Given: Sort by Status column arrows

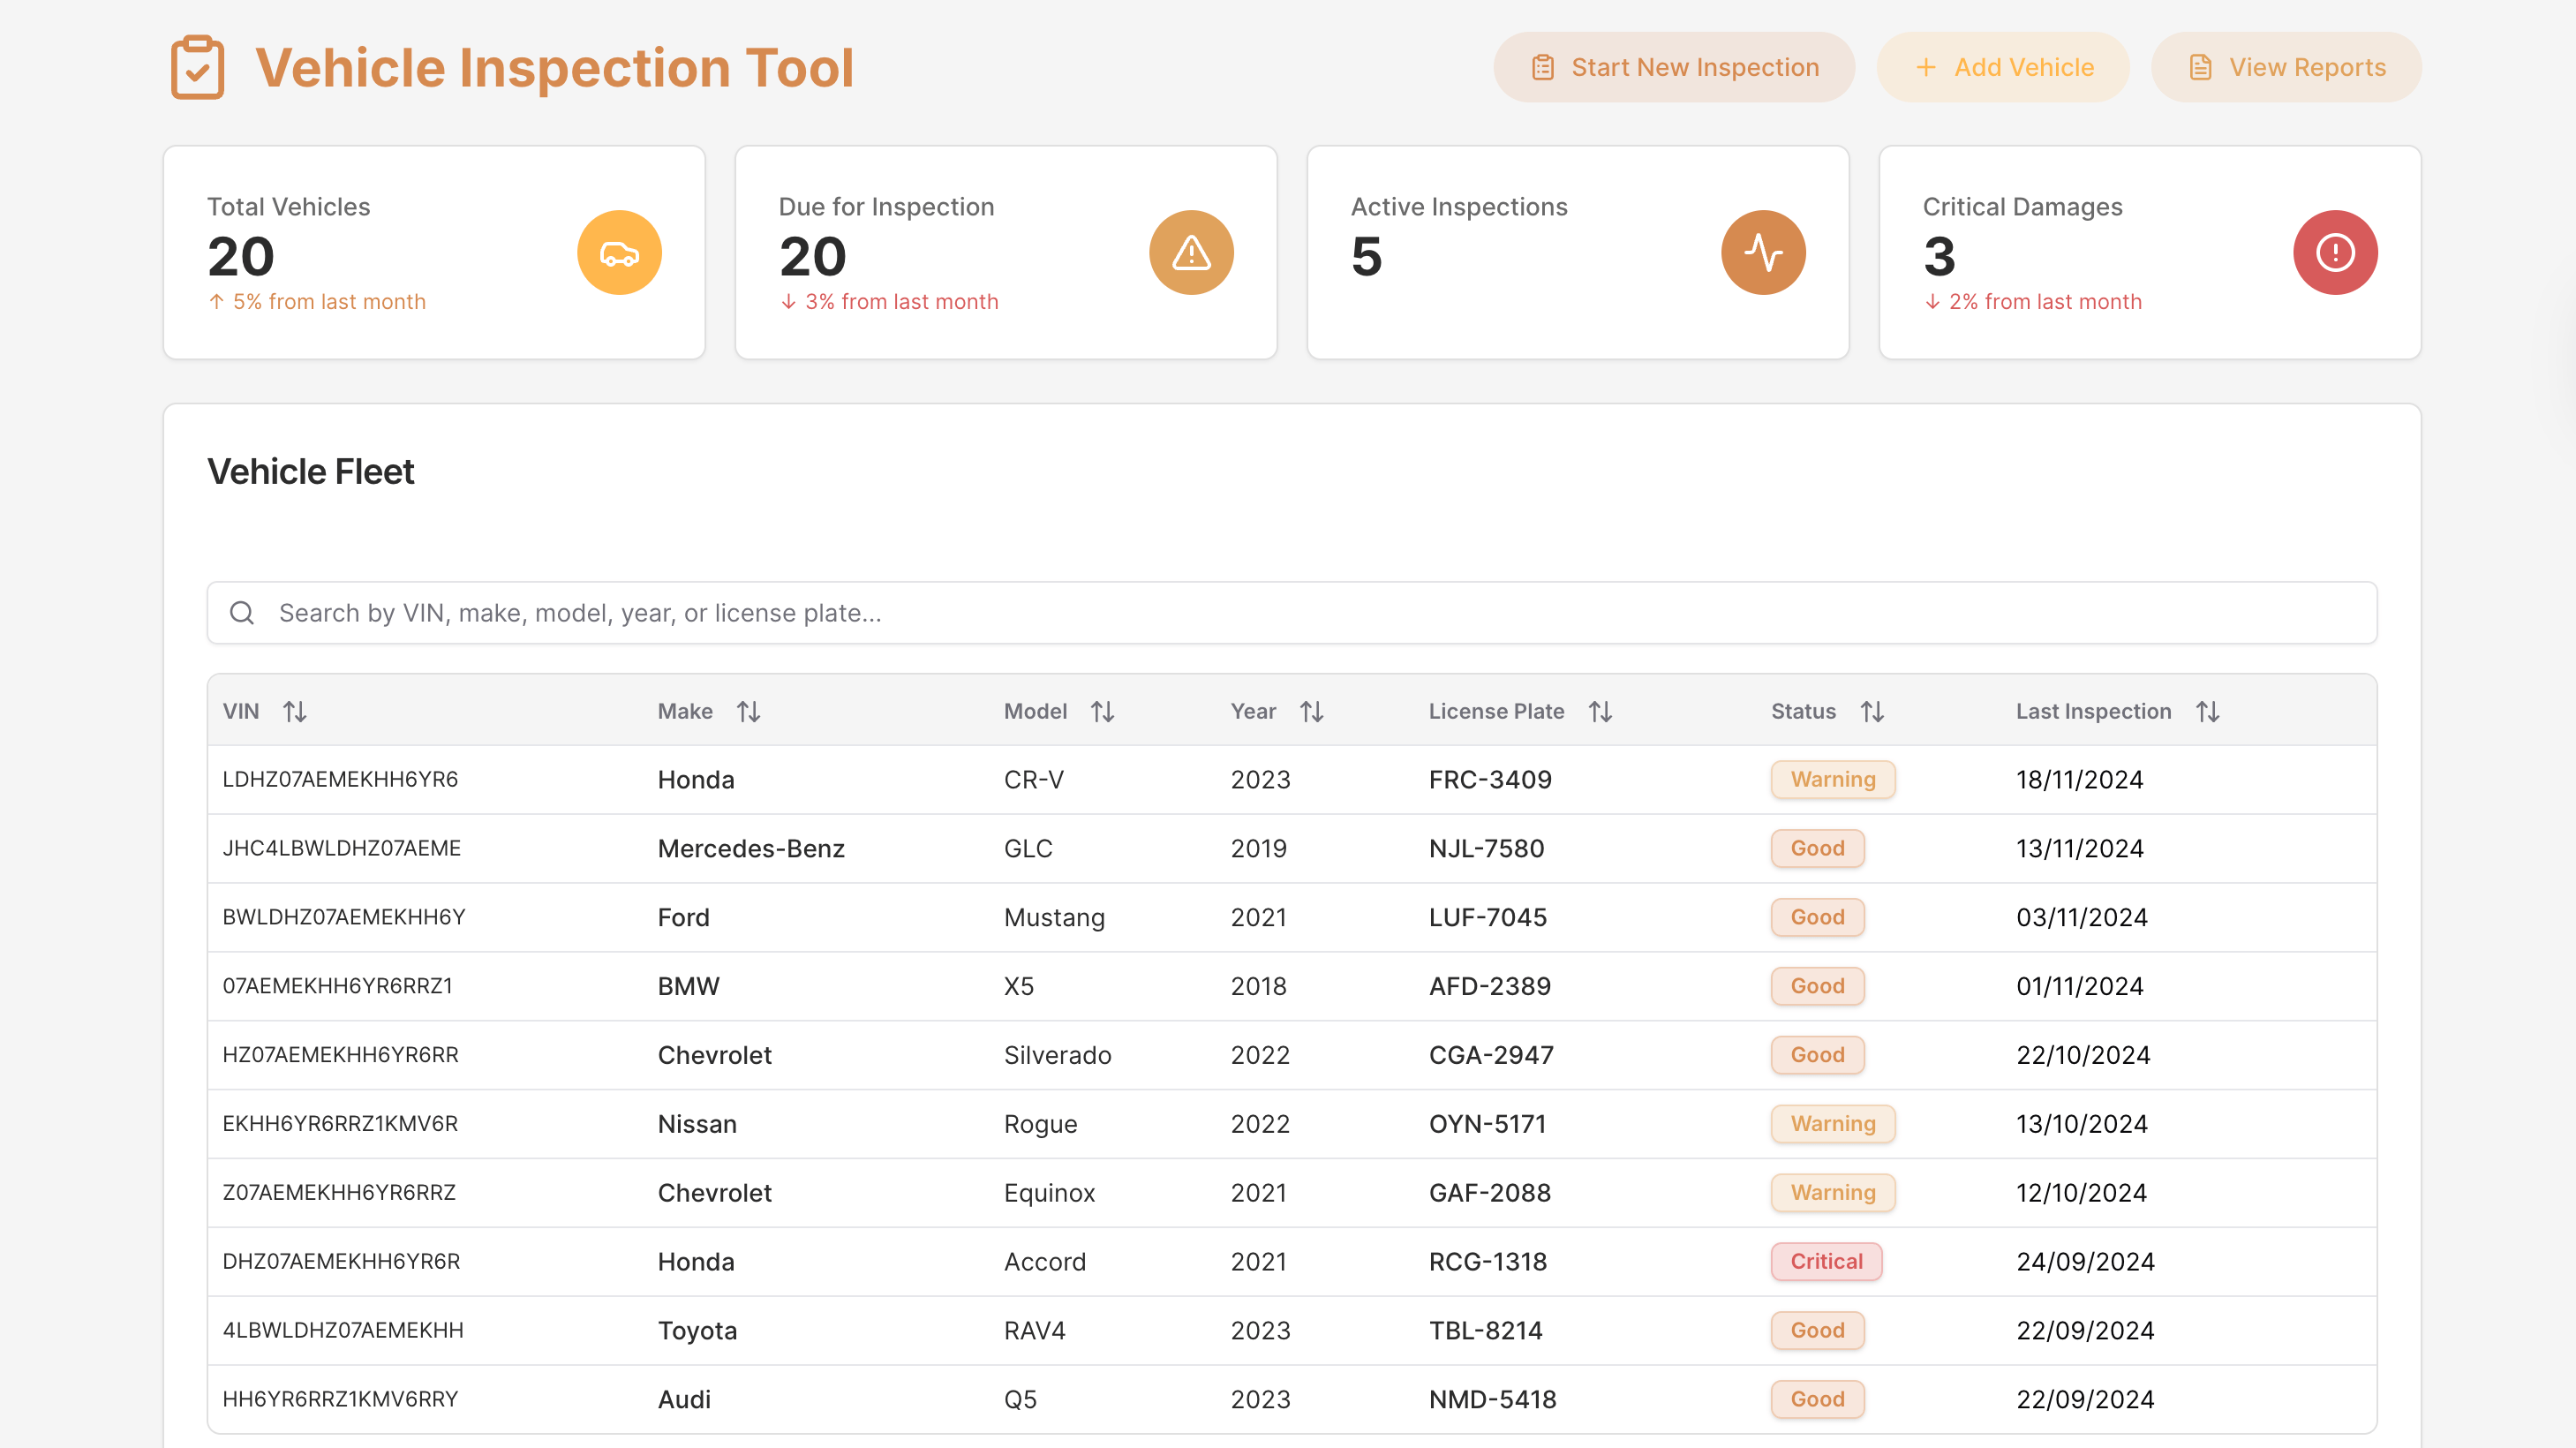Looking at the screenshot, I should [x=1872, y=711].
